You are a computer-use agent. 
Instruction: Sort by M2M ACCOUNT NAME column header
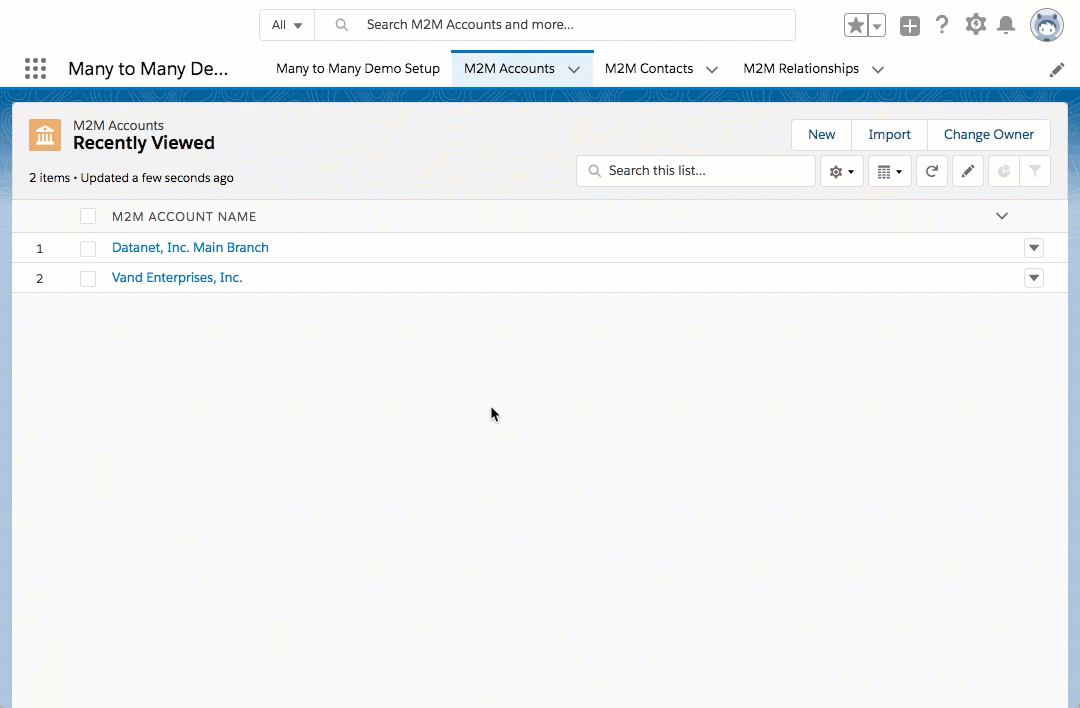click(184, 216)
